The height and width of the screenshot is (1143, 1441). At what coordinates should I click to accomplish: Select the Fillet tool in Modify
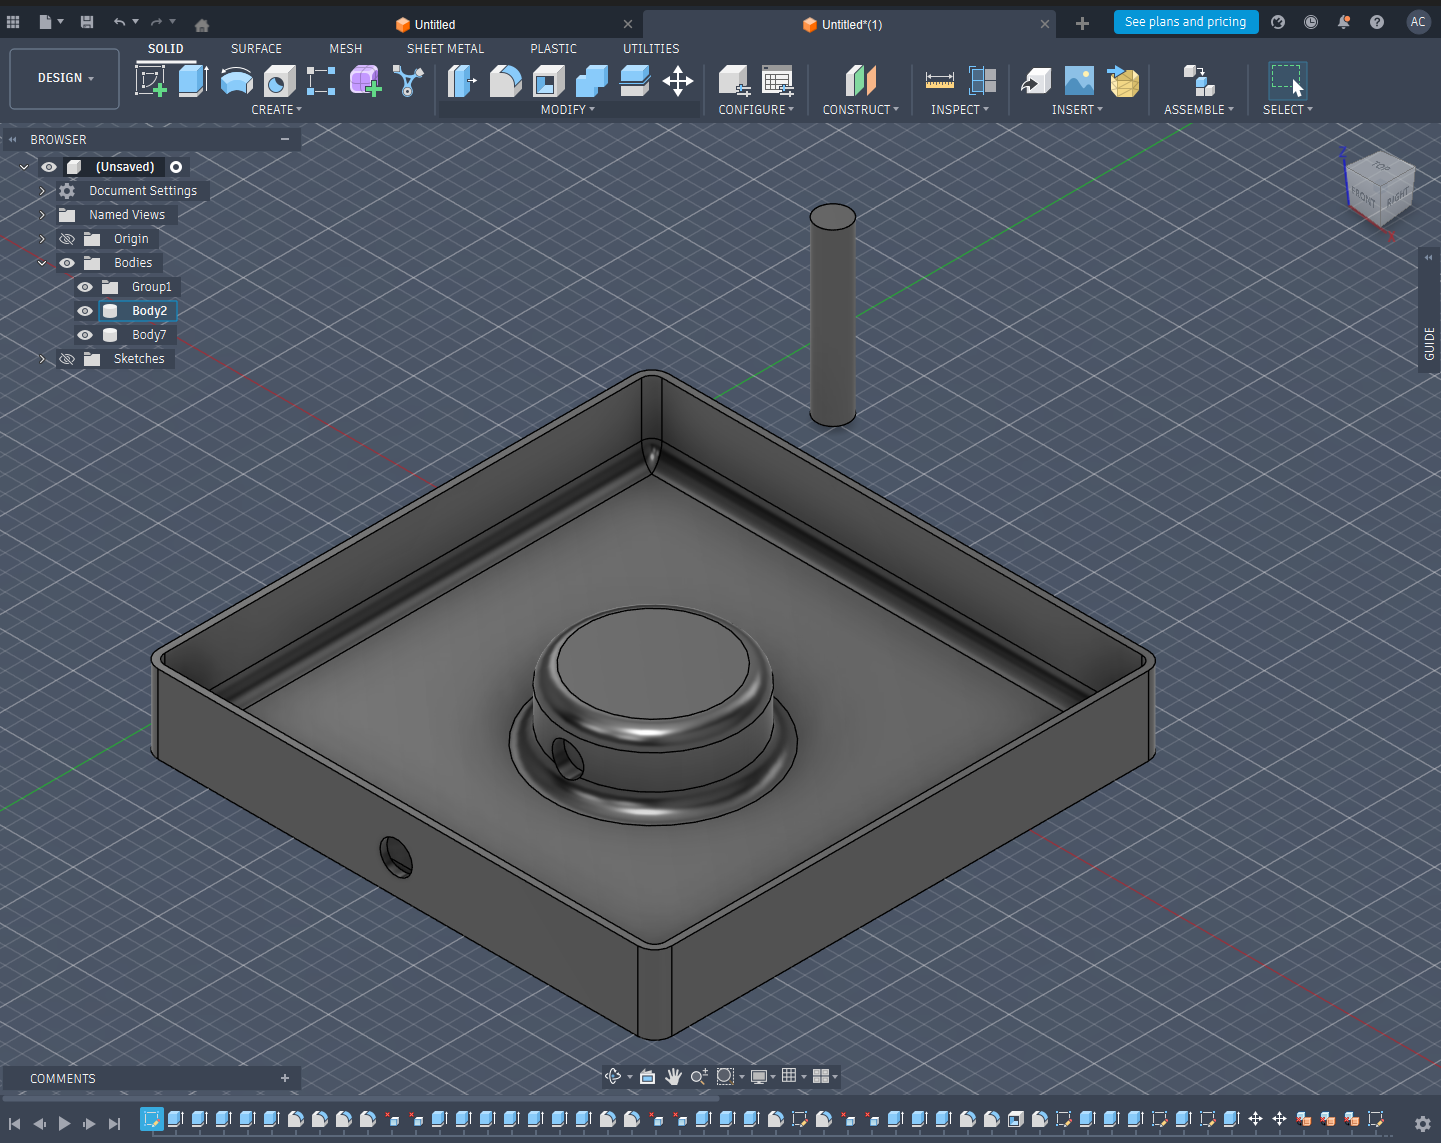point(506,81)
